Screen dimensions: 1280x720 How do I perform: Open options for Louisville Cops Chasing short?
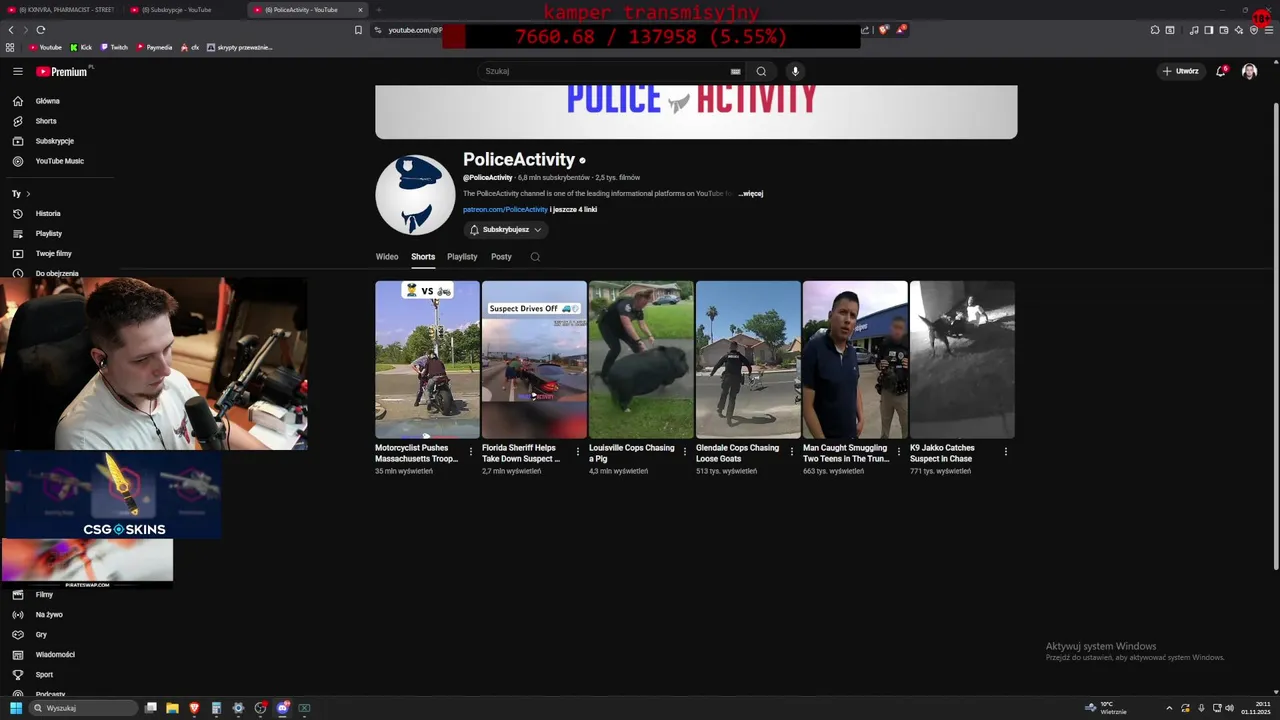coord(685,452)
